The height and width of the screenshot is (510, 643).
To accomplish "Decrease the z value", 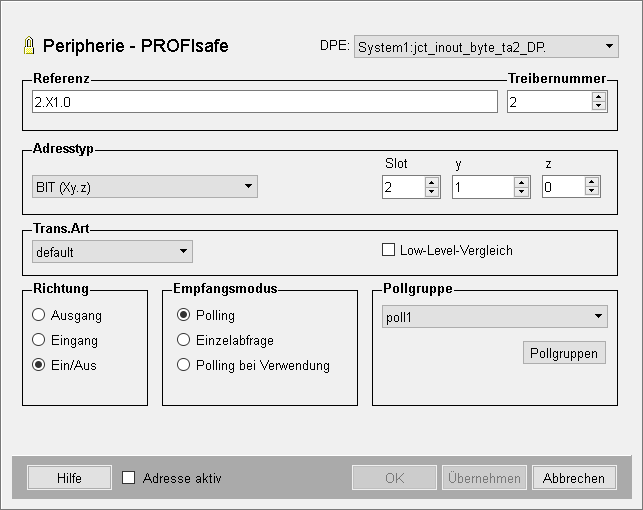I will tap(591, 191).
